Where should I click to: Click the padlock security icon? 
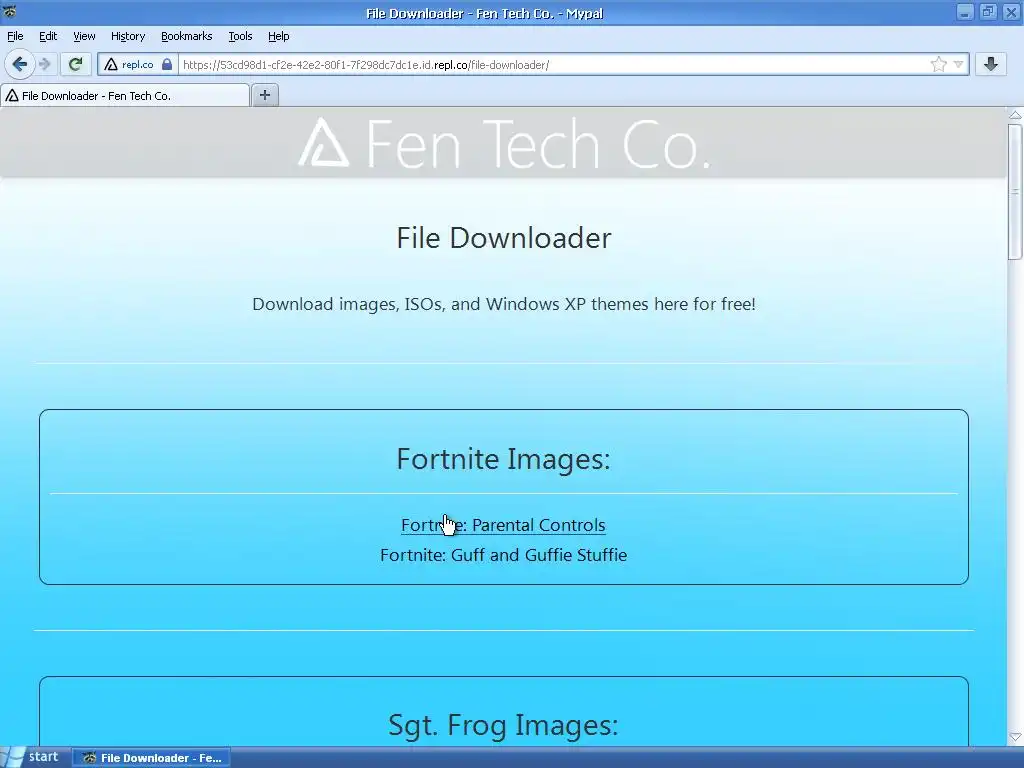[x=167, y=65]
